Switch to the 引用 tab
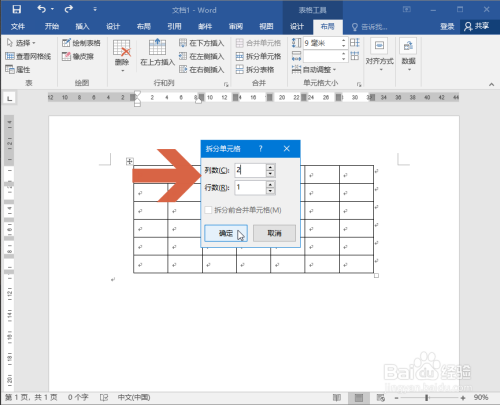This screenshot has width=500, height=405. (x=174, y=27)
